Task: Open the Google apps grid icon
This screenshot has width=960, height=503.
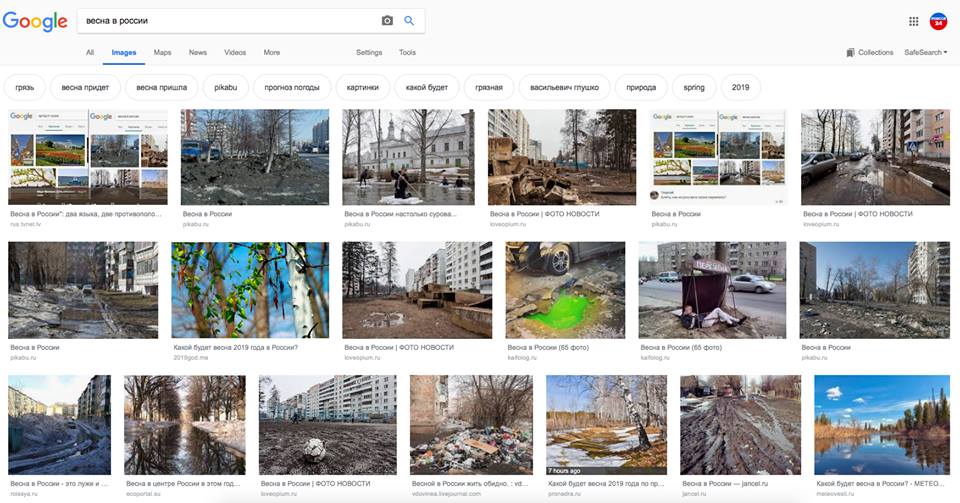Action: pos(913,21)
